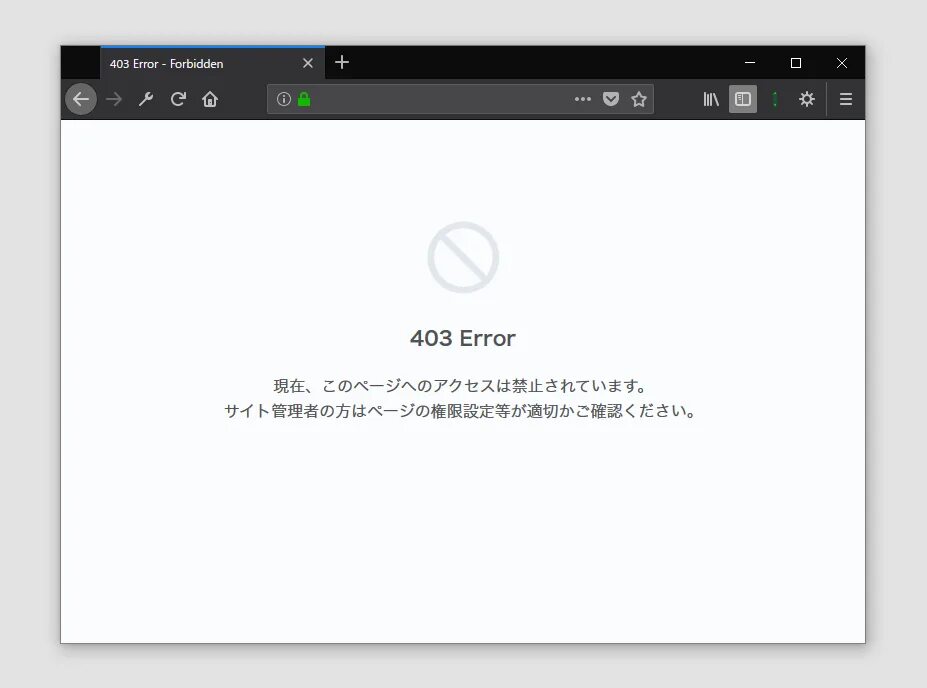Open the Library books icon
This screenshot has height=688, width=927.
coord(711,99)
